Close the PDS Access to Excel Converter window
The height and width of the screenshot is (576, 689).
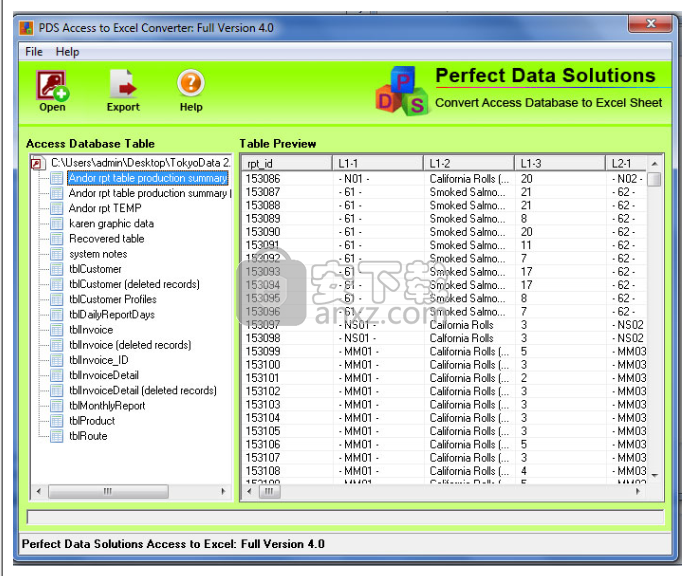tap(650, 23)
